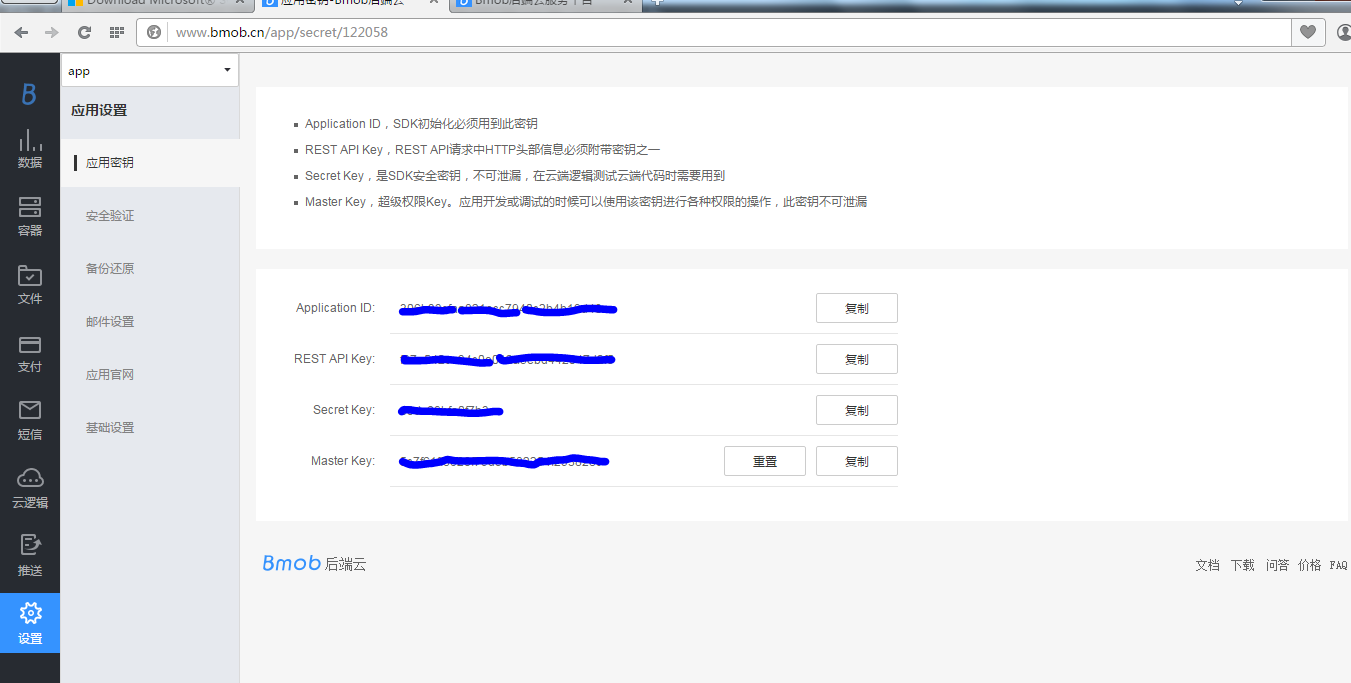
Task: Click the Application ID label
Action: point(335,308)
